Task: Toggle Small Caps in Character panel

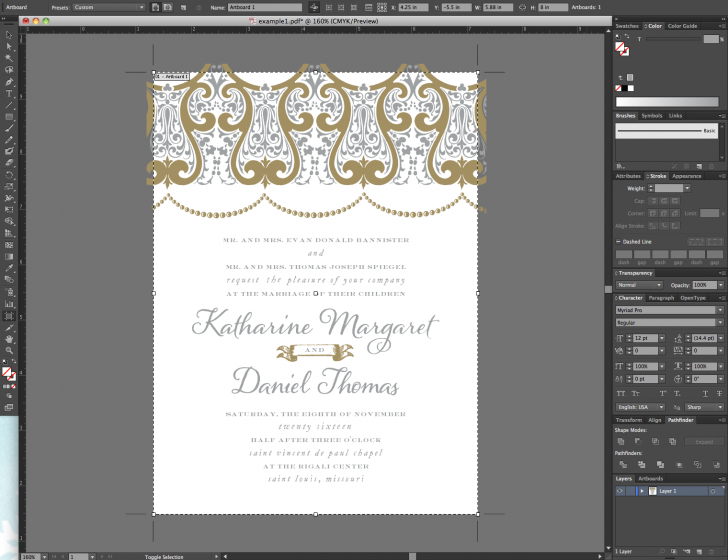Action: tap(636, 394)
